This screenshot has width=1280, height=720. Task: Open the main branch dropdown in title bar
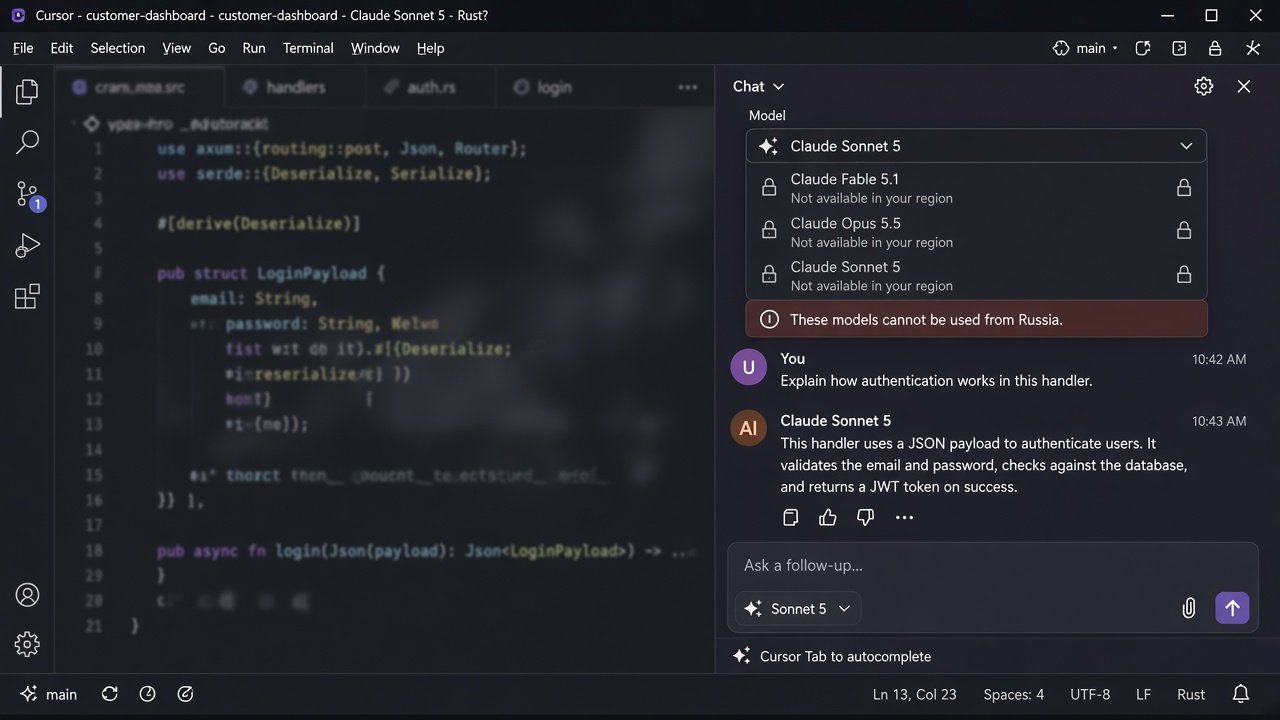[1086, 48]
